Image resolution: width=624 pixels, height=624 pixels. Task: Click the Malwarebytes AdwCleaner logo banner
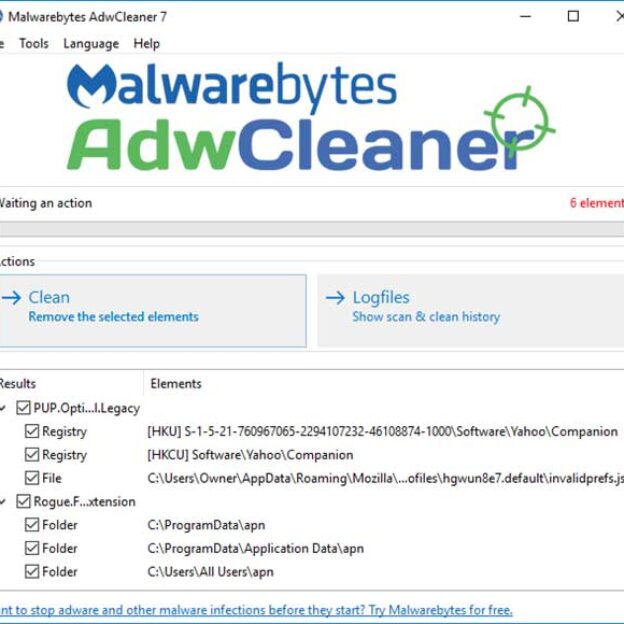point(311,117)
